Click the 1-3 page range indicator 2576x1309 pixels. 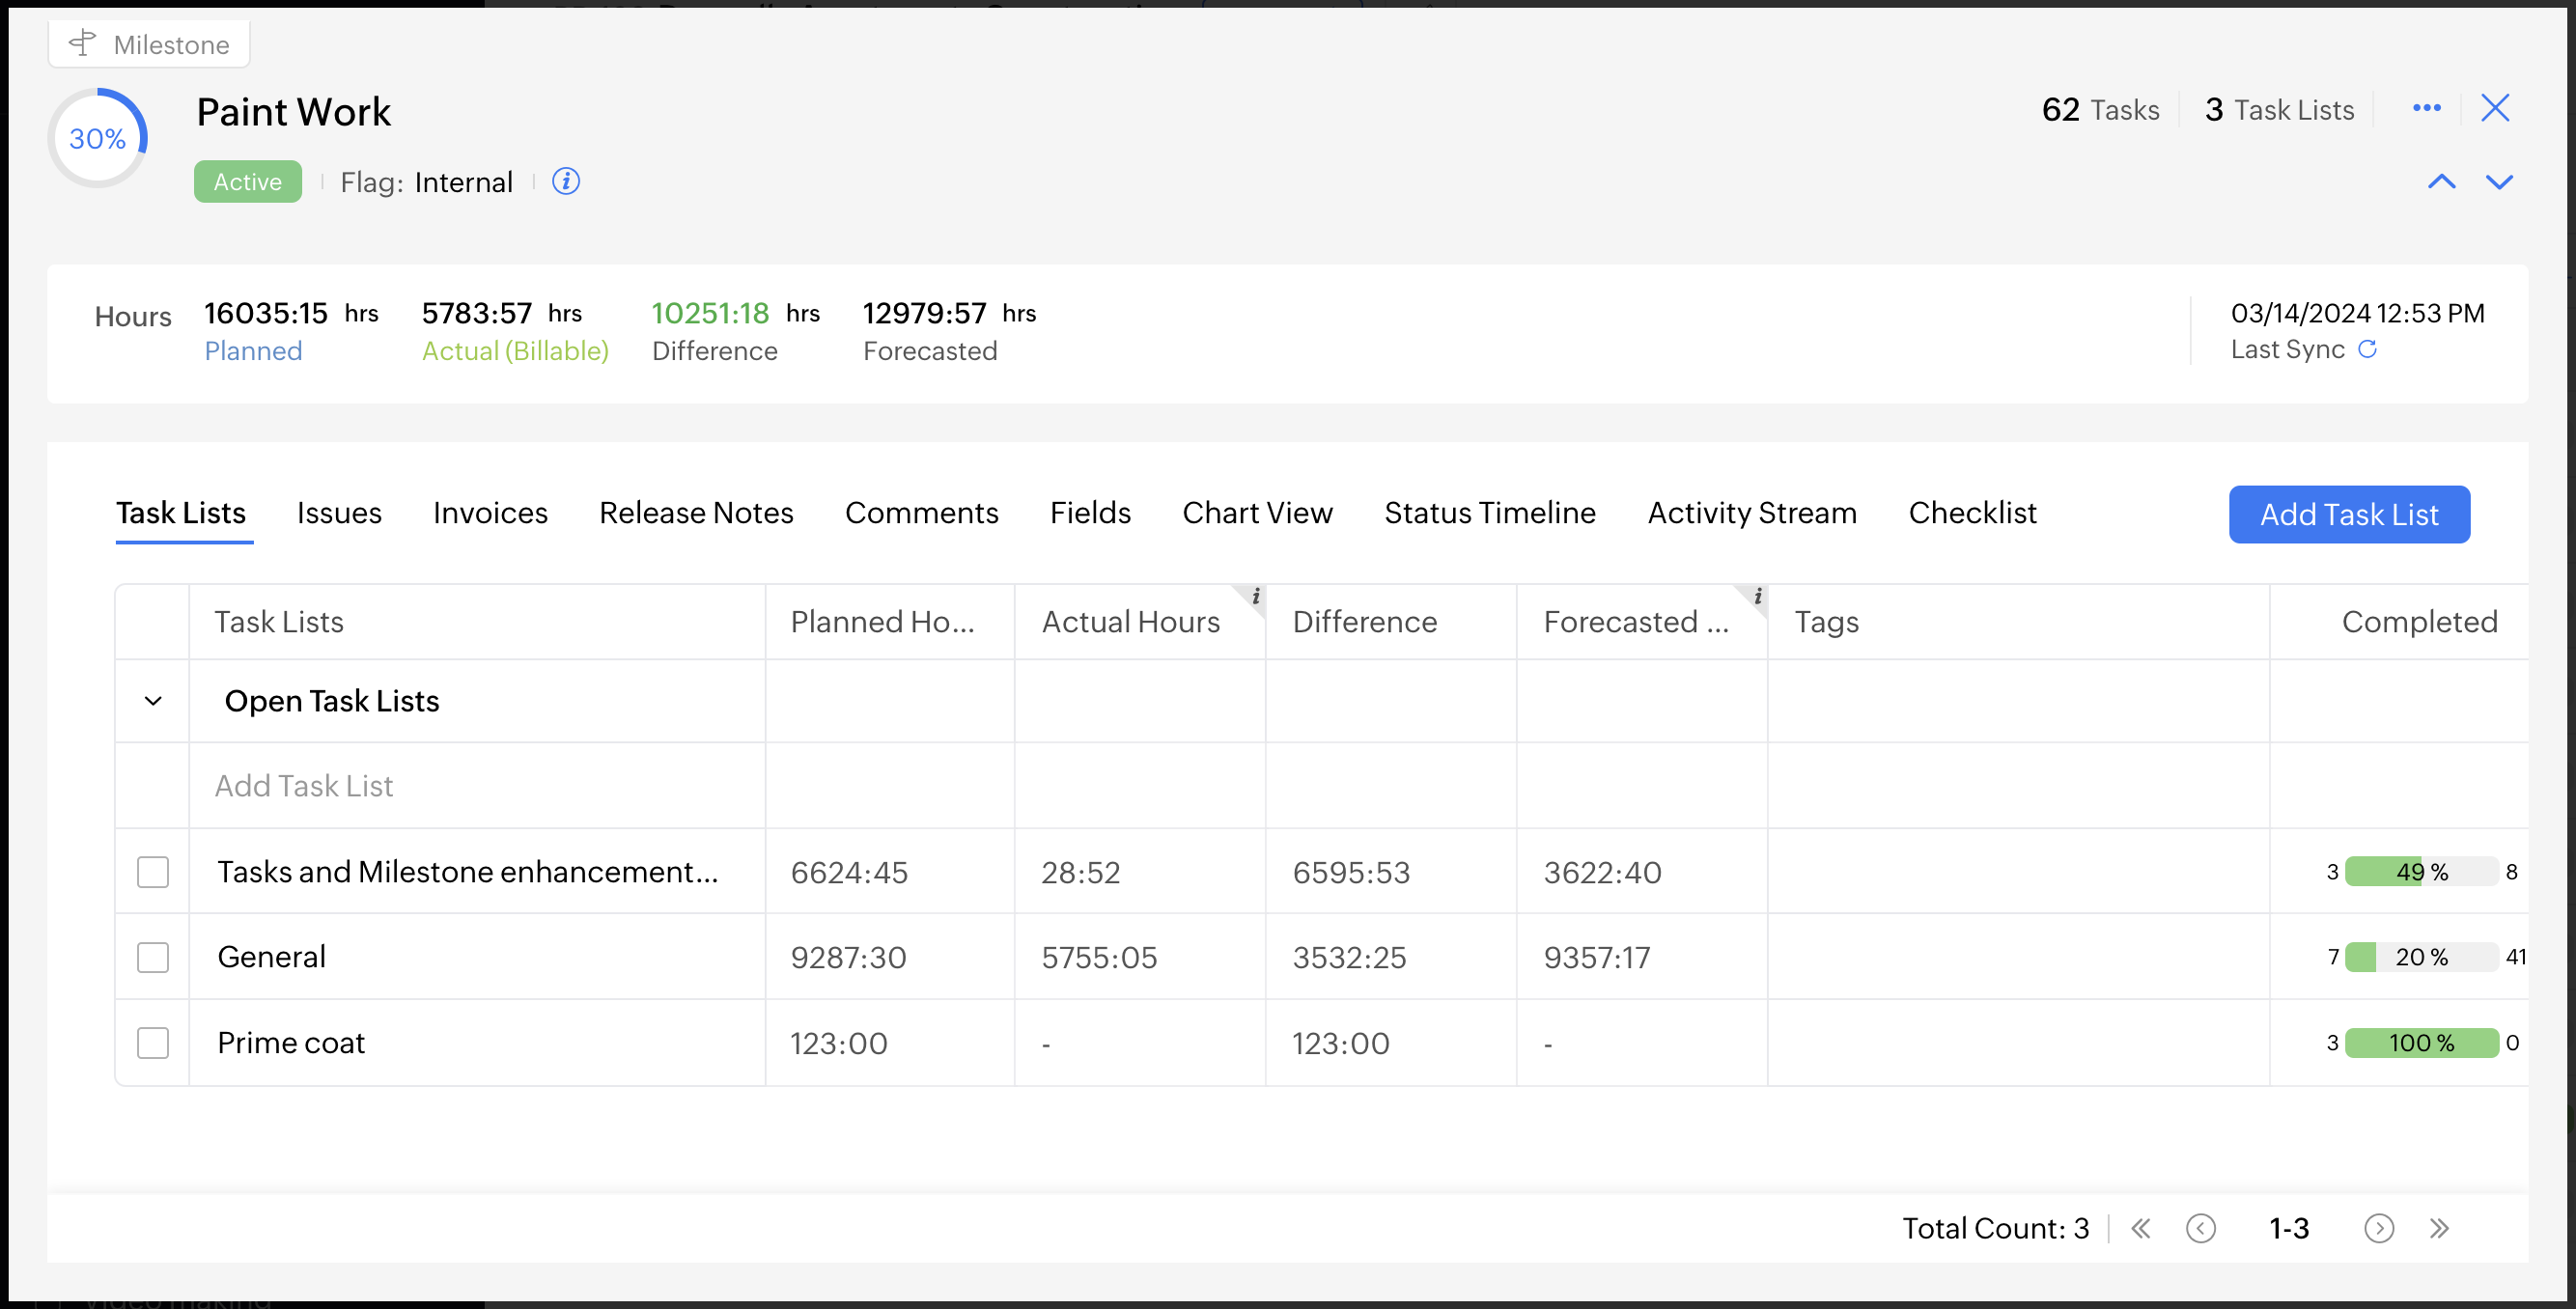tap(2288, 1228)
